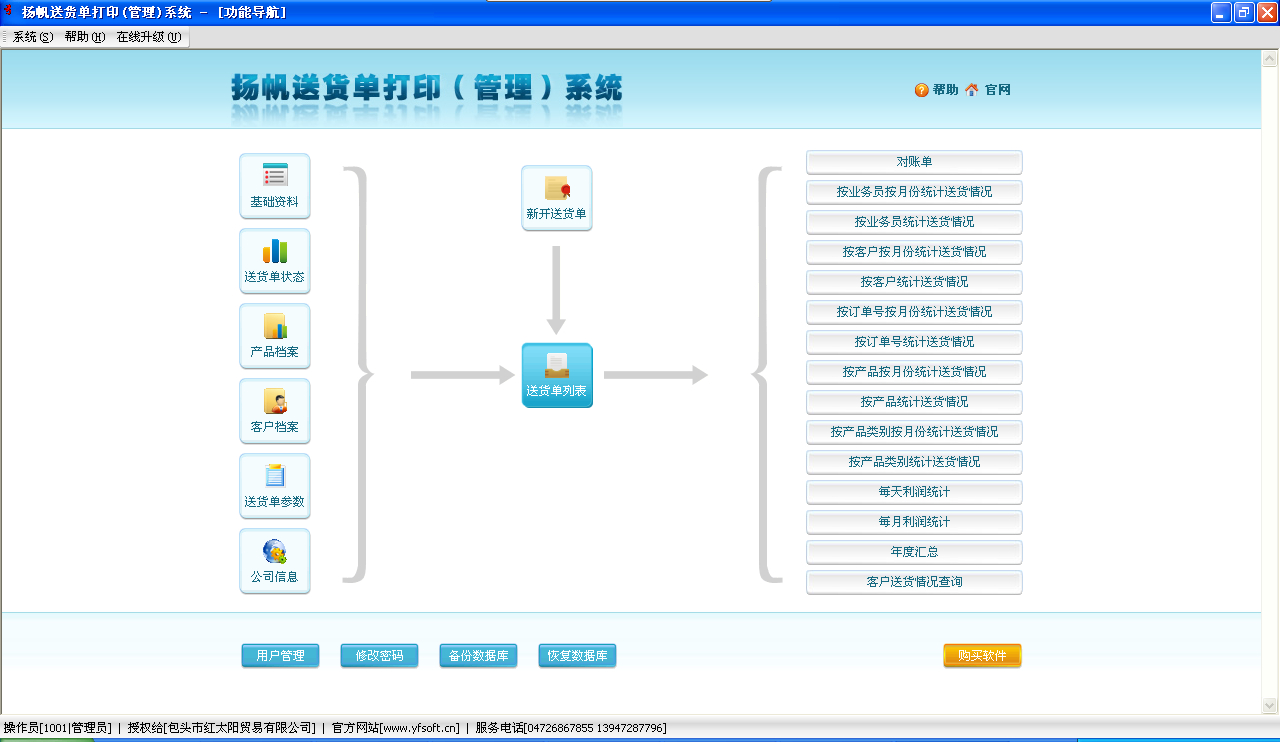Click 按业务员按月份统计送货情况 button
The width and height of the screenshot is (1280, 742).
pyautogui.click(x=914, y=192)
